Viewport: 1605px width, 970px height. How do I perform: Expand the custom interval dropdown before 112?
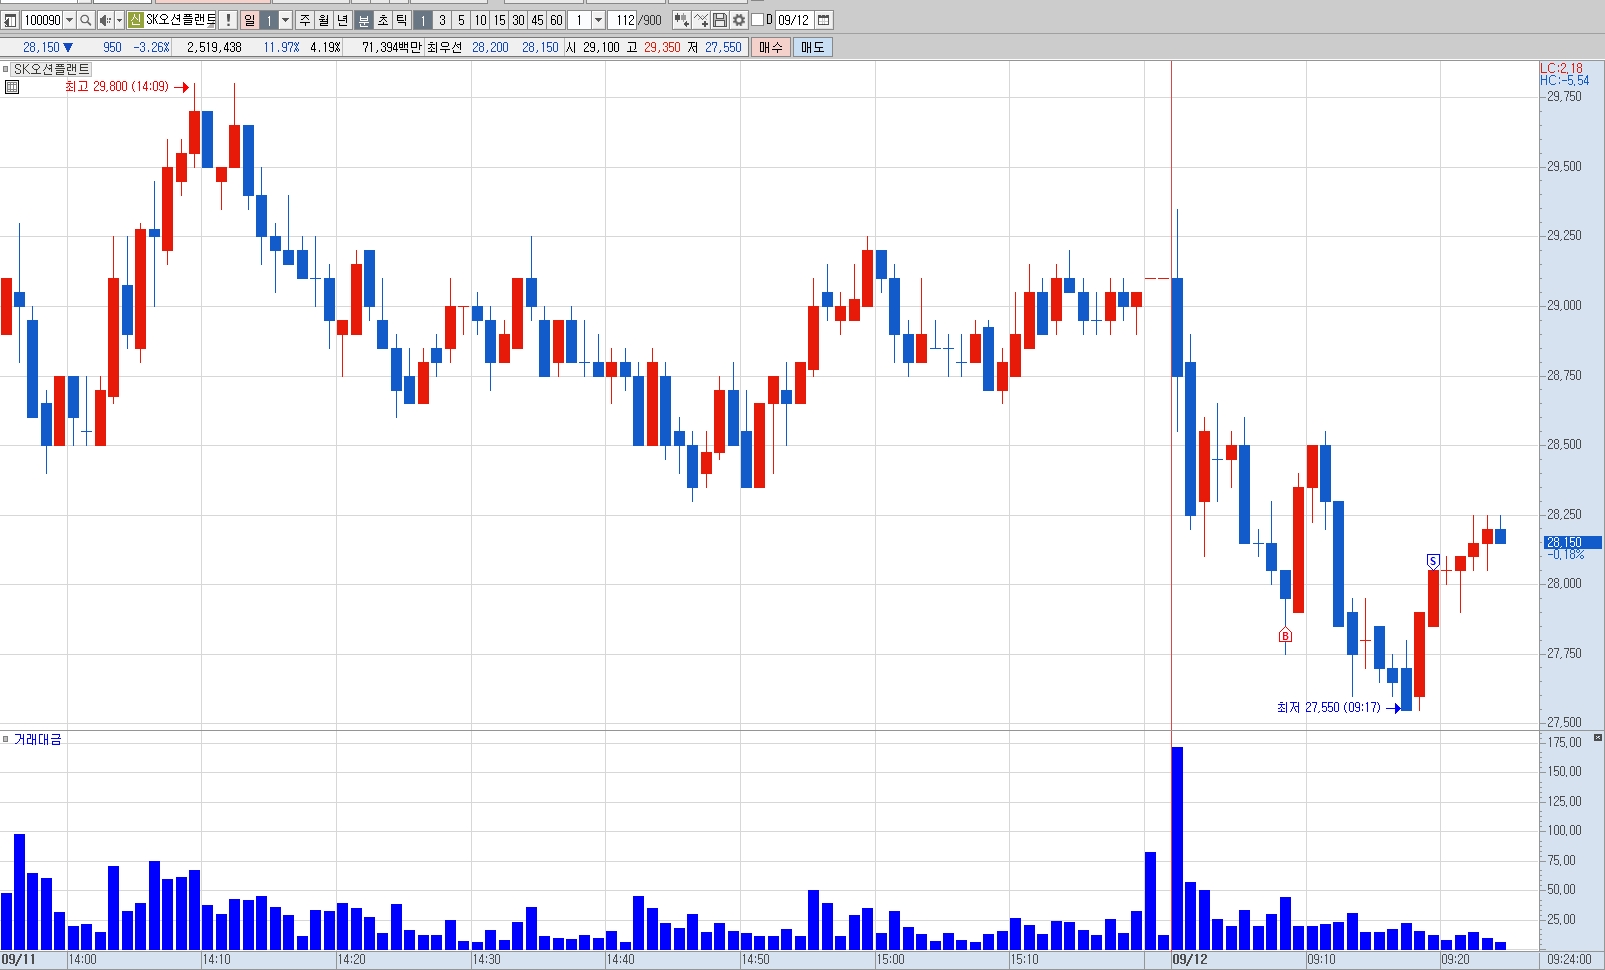[x=598, y=20]
